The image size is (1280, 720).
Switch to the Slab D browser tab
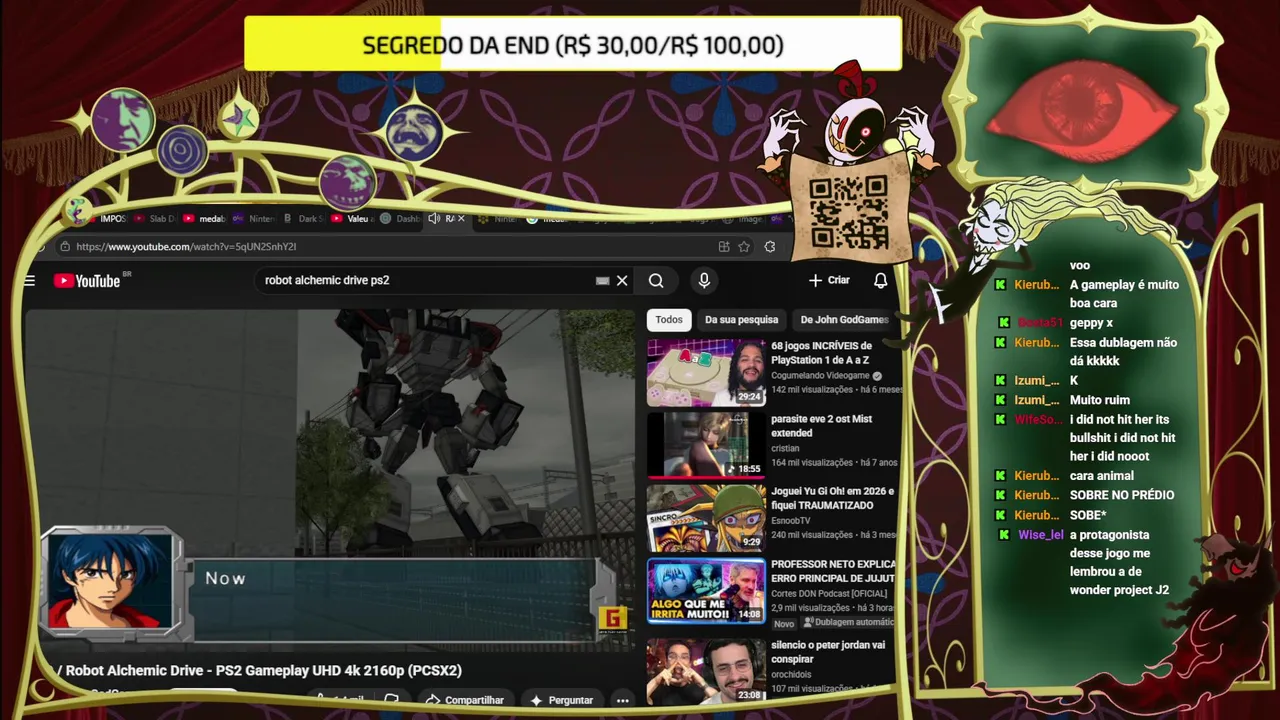tap(156, 218)
